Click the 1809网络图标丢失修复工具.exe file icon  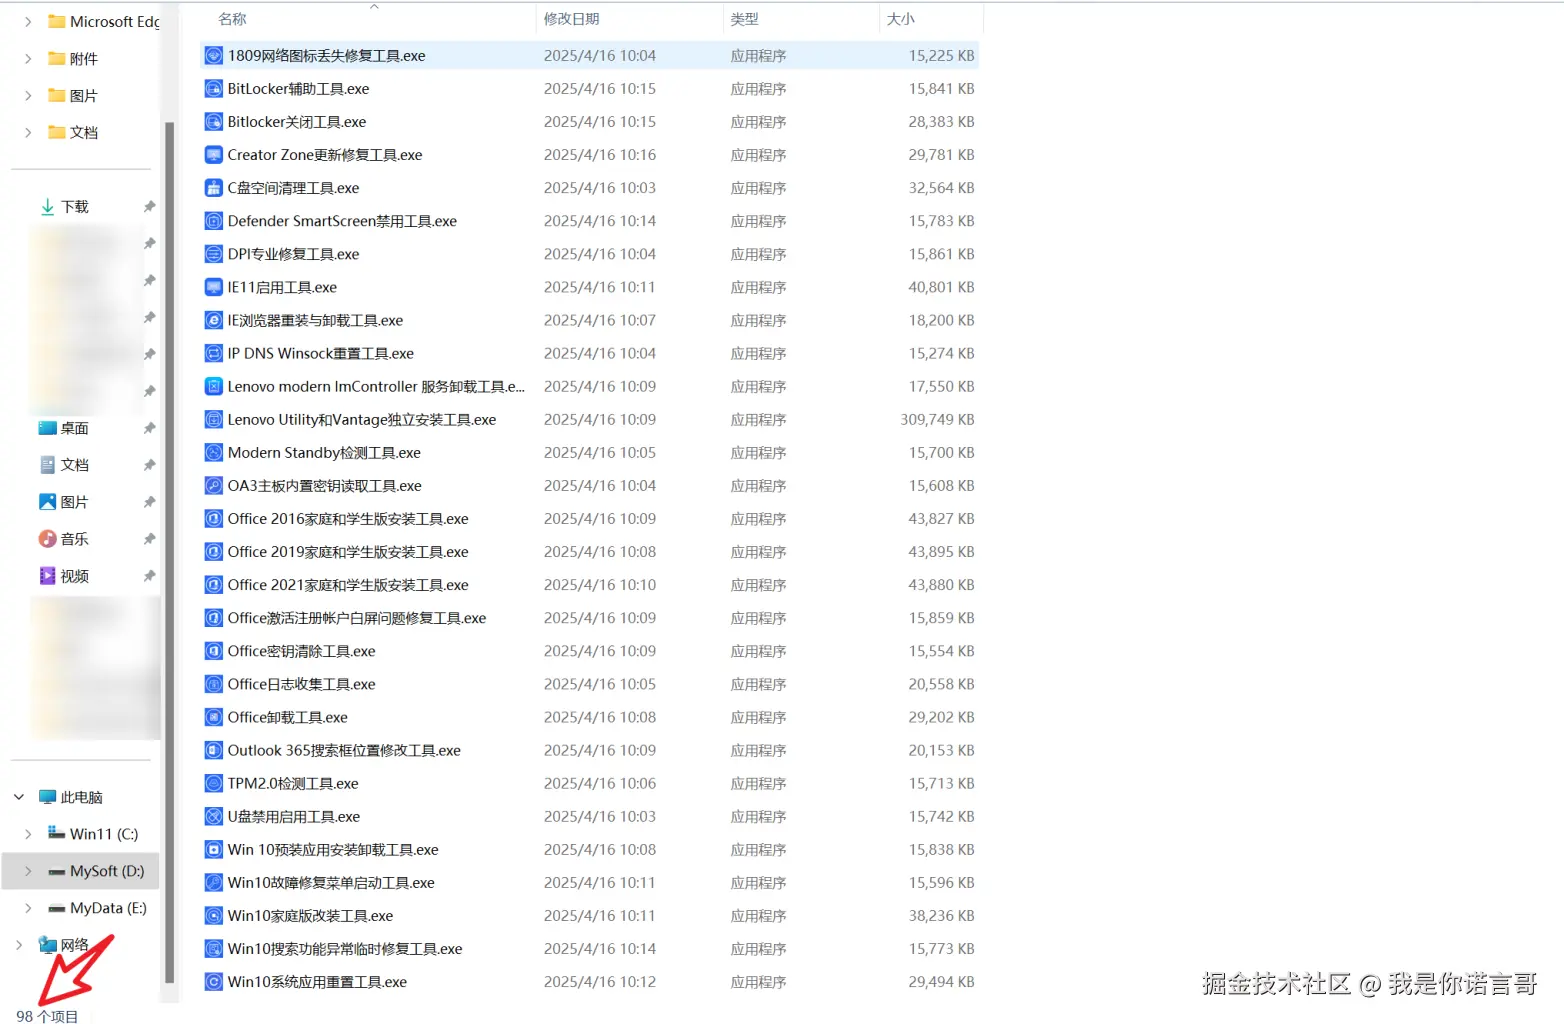pos(213,56)
